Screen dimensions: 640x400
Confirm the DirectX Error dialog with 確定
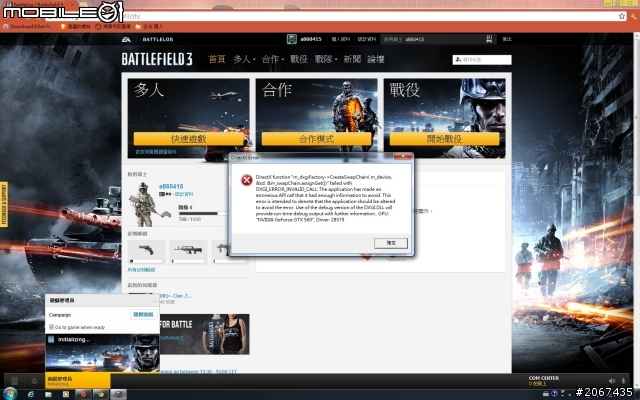(391, 243)
